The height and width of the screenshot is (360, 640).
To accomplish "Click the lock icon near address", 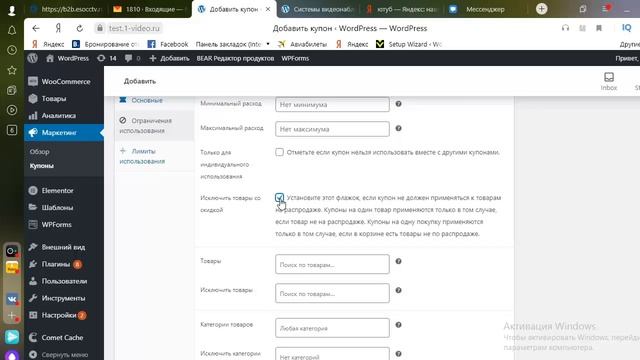I will coord(100,28).
